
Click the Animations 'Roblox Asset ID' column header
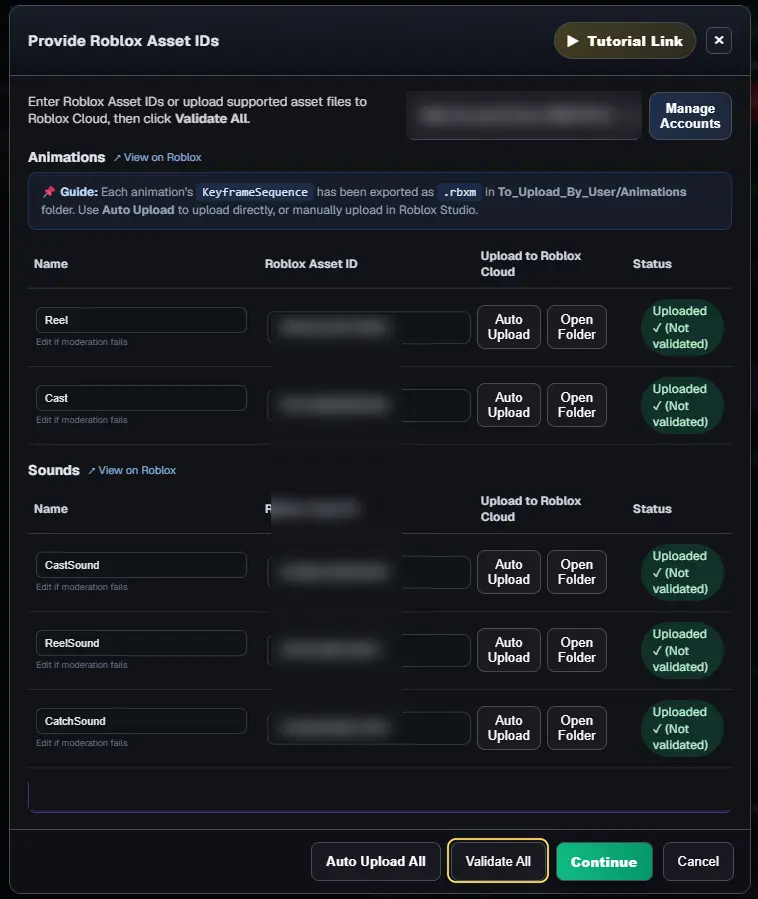pyautogui.click(x=311, y=264)
